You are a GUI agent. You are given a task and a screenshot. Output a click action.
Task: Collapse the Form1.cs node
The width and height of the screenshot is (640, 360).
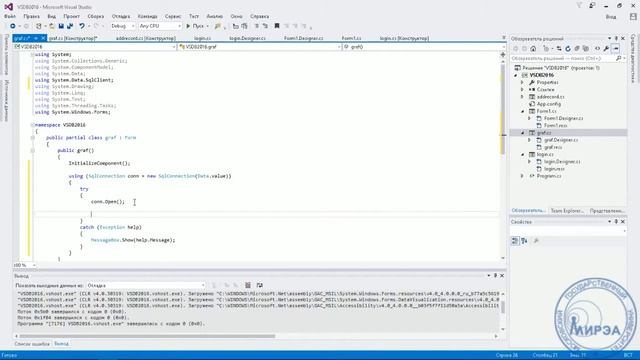point(522,111)
